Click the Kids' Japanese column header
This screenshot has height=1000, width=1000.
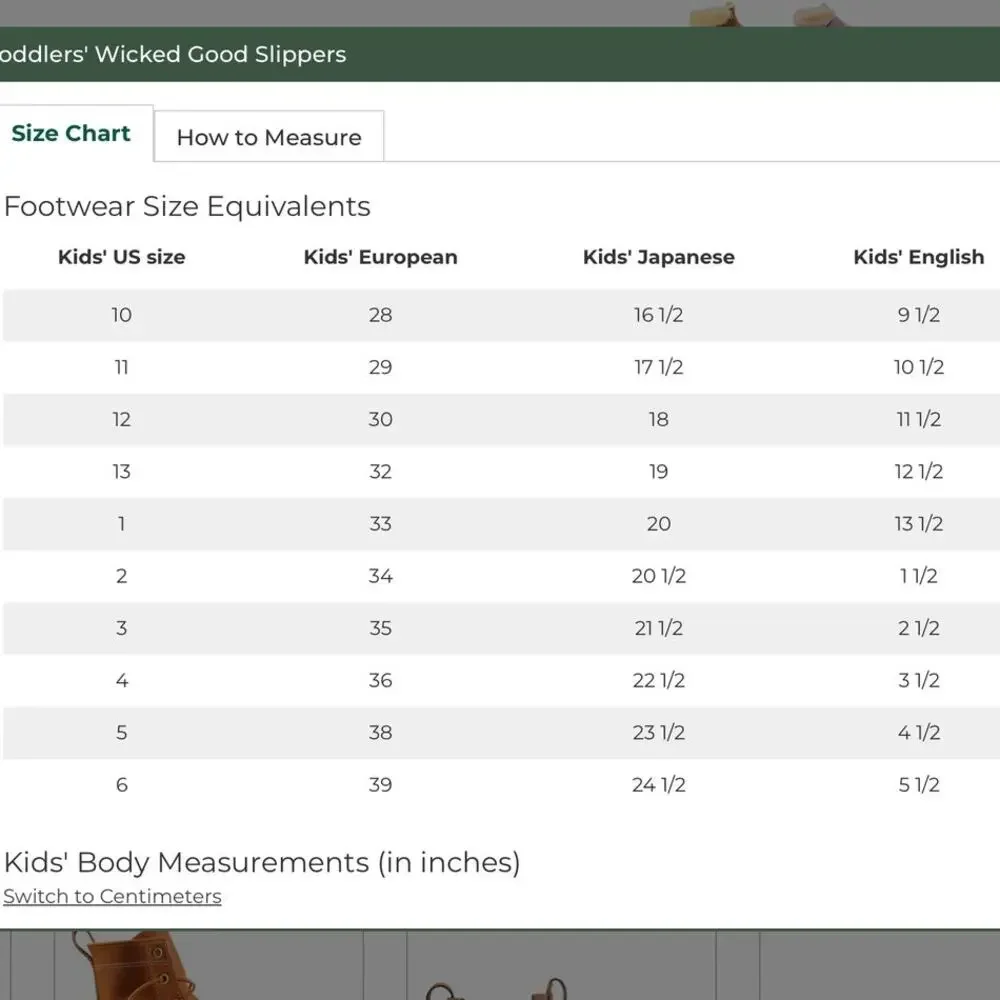click(659, 256)
